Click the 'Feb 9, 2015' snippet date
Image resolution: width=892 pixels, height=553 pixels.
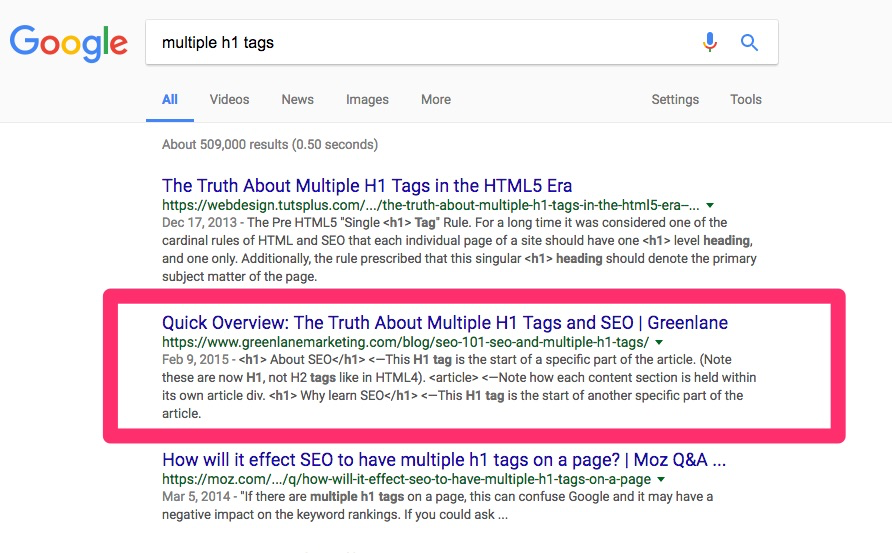[x=195, y=360]
